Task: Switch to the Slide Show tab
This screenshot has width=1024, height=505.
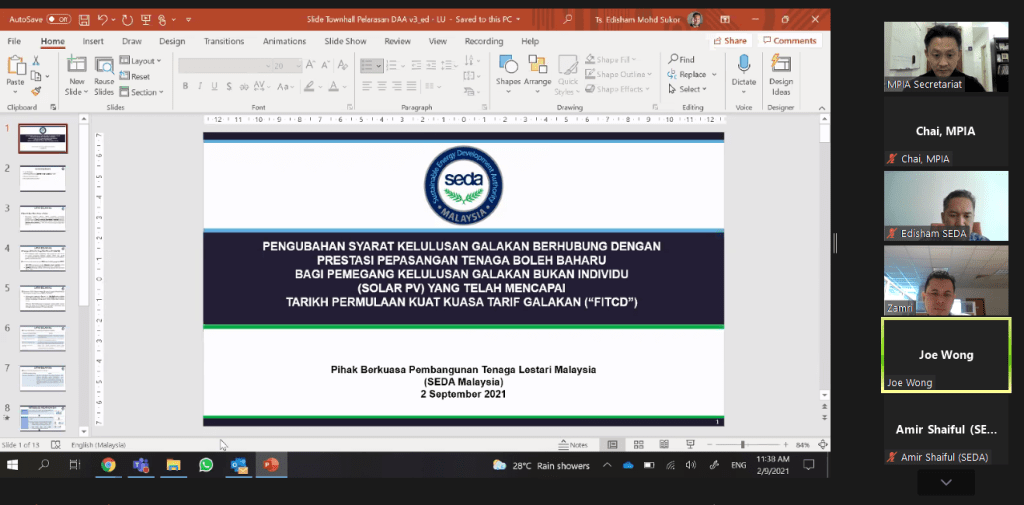Action: (342, 41)
